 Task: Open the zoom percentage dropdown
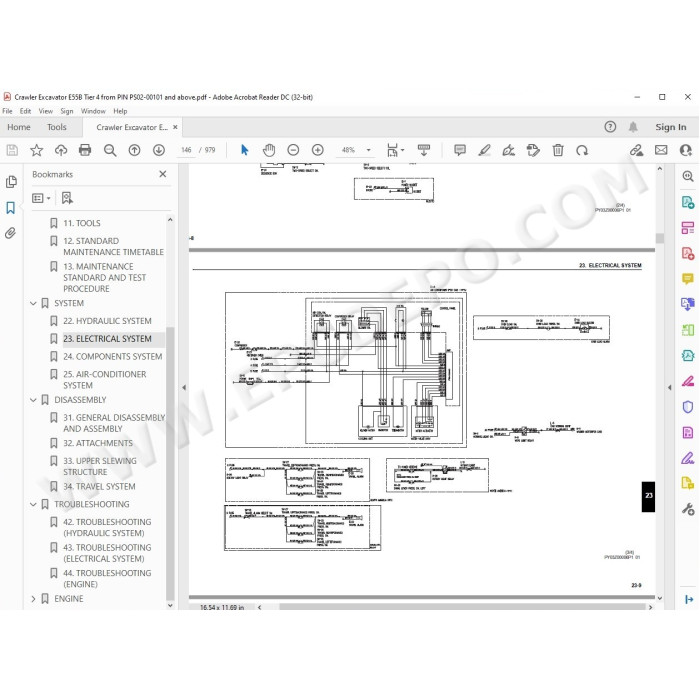click(369, 150)
